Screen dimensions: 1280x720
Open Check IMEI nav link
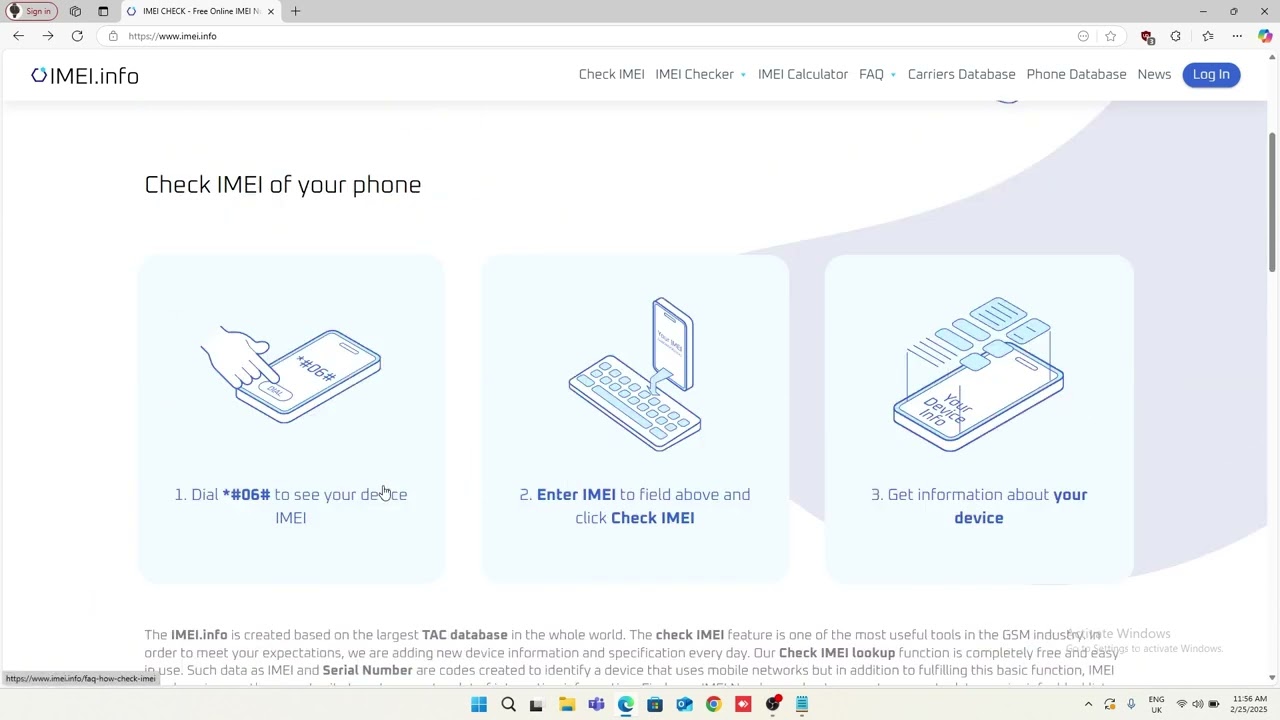[x=611, y=75]
